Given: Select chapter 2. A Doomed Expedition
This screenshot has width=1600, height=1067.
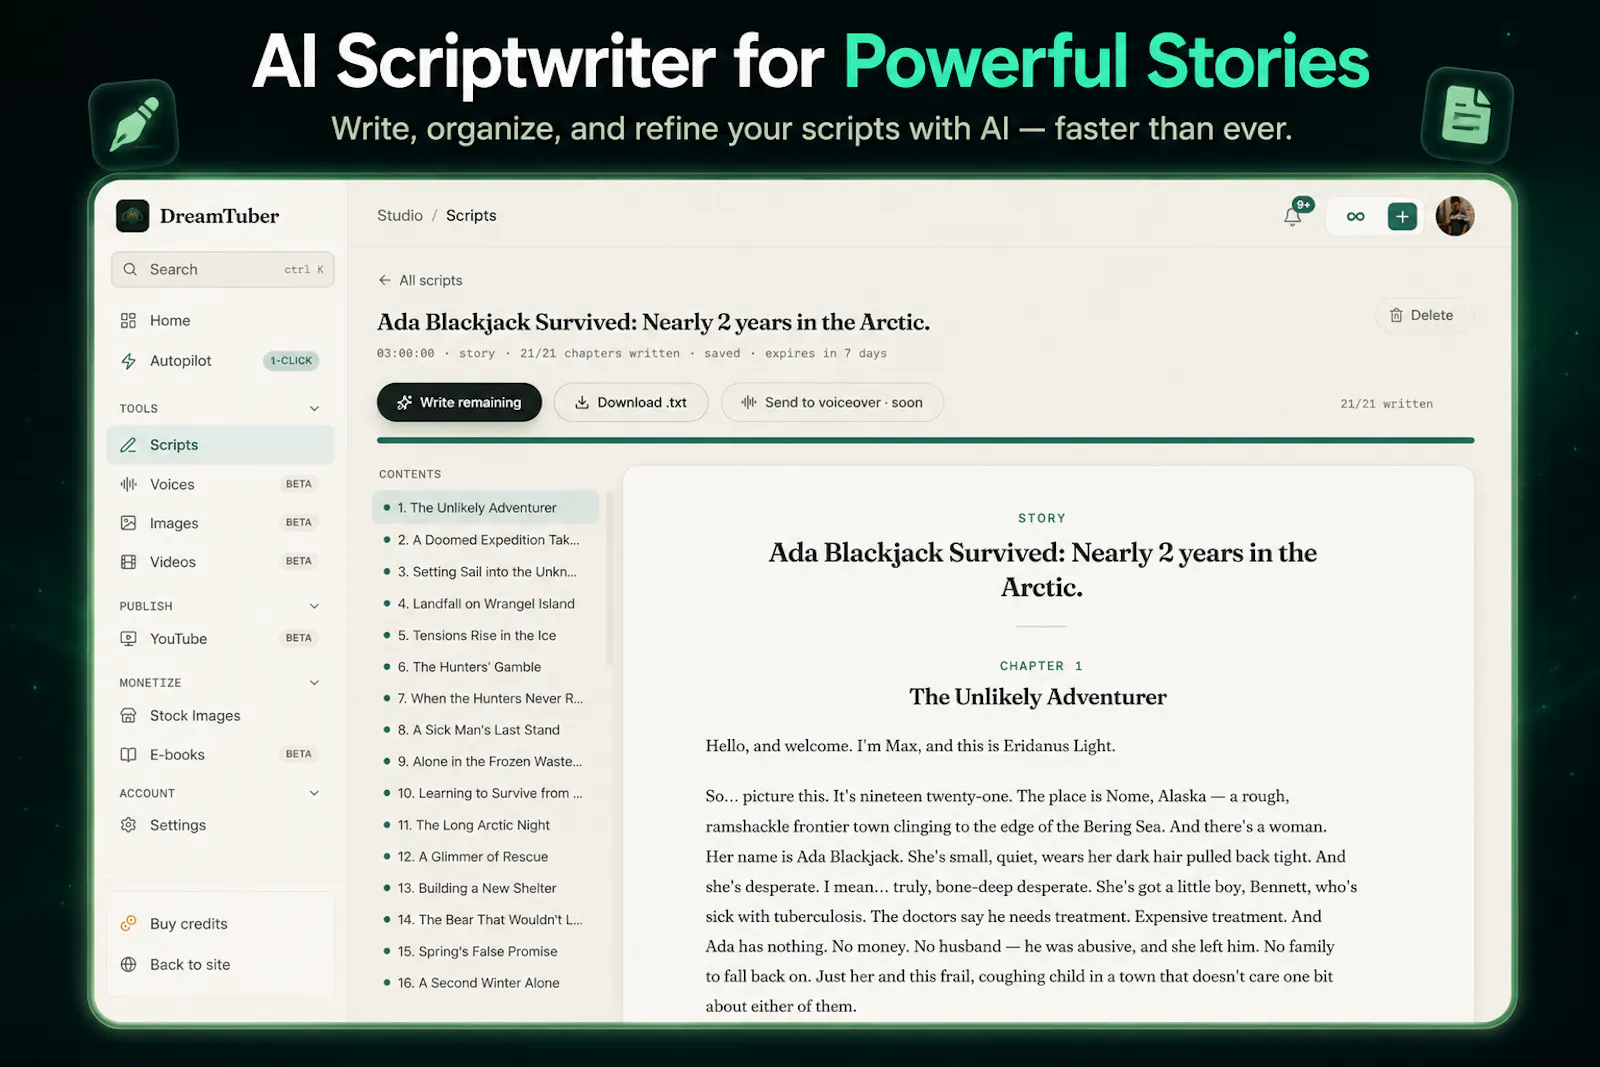Looking at the screenshot, I should pos(485,540).
